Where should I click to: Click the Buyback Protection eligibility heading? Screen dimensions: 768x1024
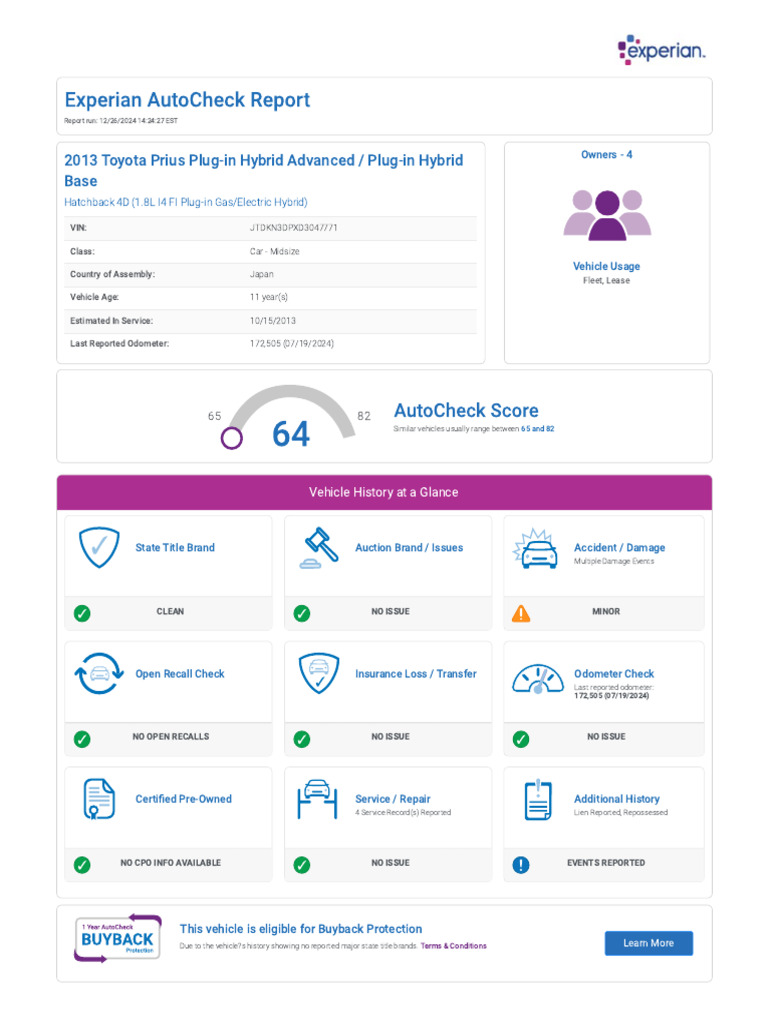[301, 929]
